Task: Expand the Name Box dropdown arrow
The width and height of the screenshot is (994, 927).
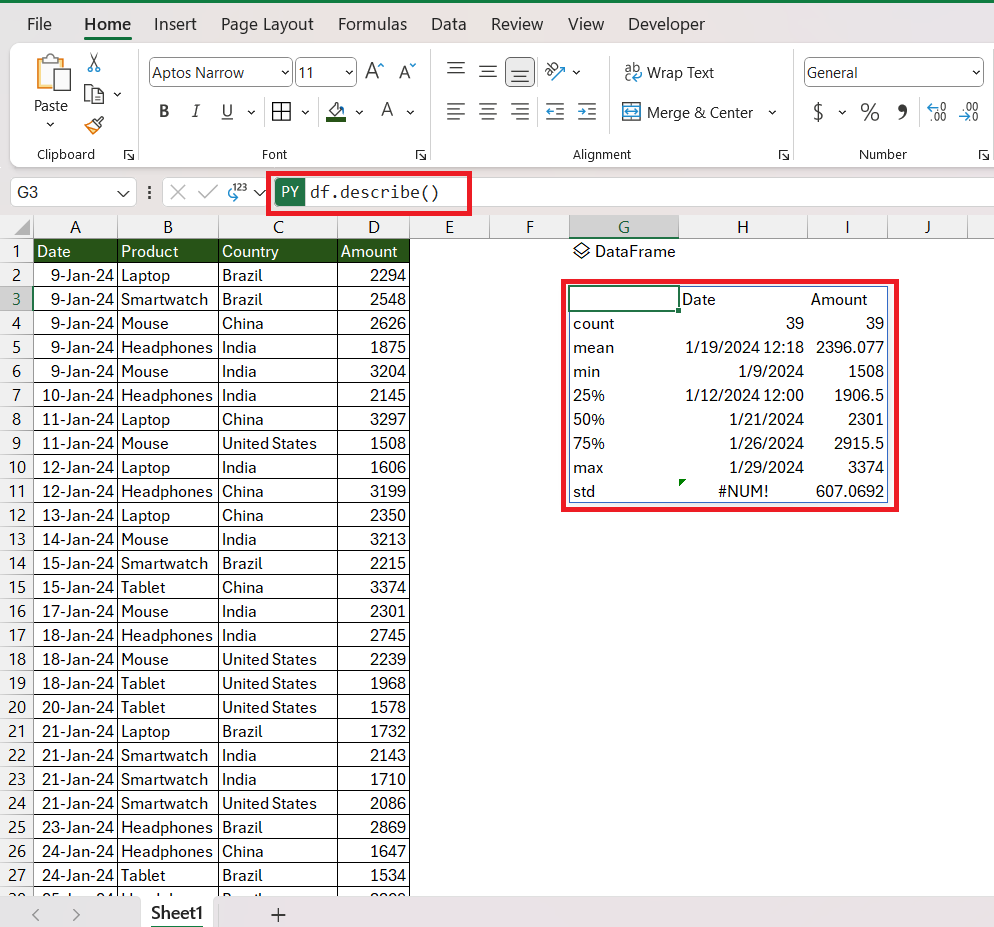Action: click(x=124, y=193)
